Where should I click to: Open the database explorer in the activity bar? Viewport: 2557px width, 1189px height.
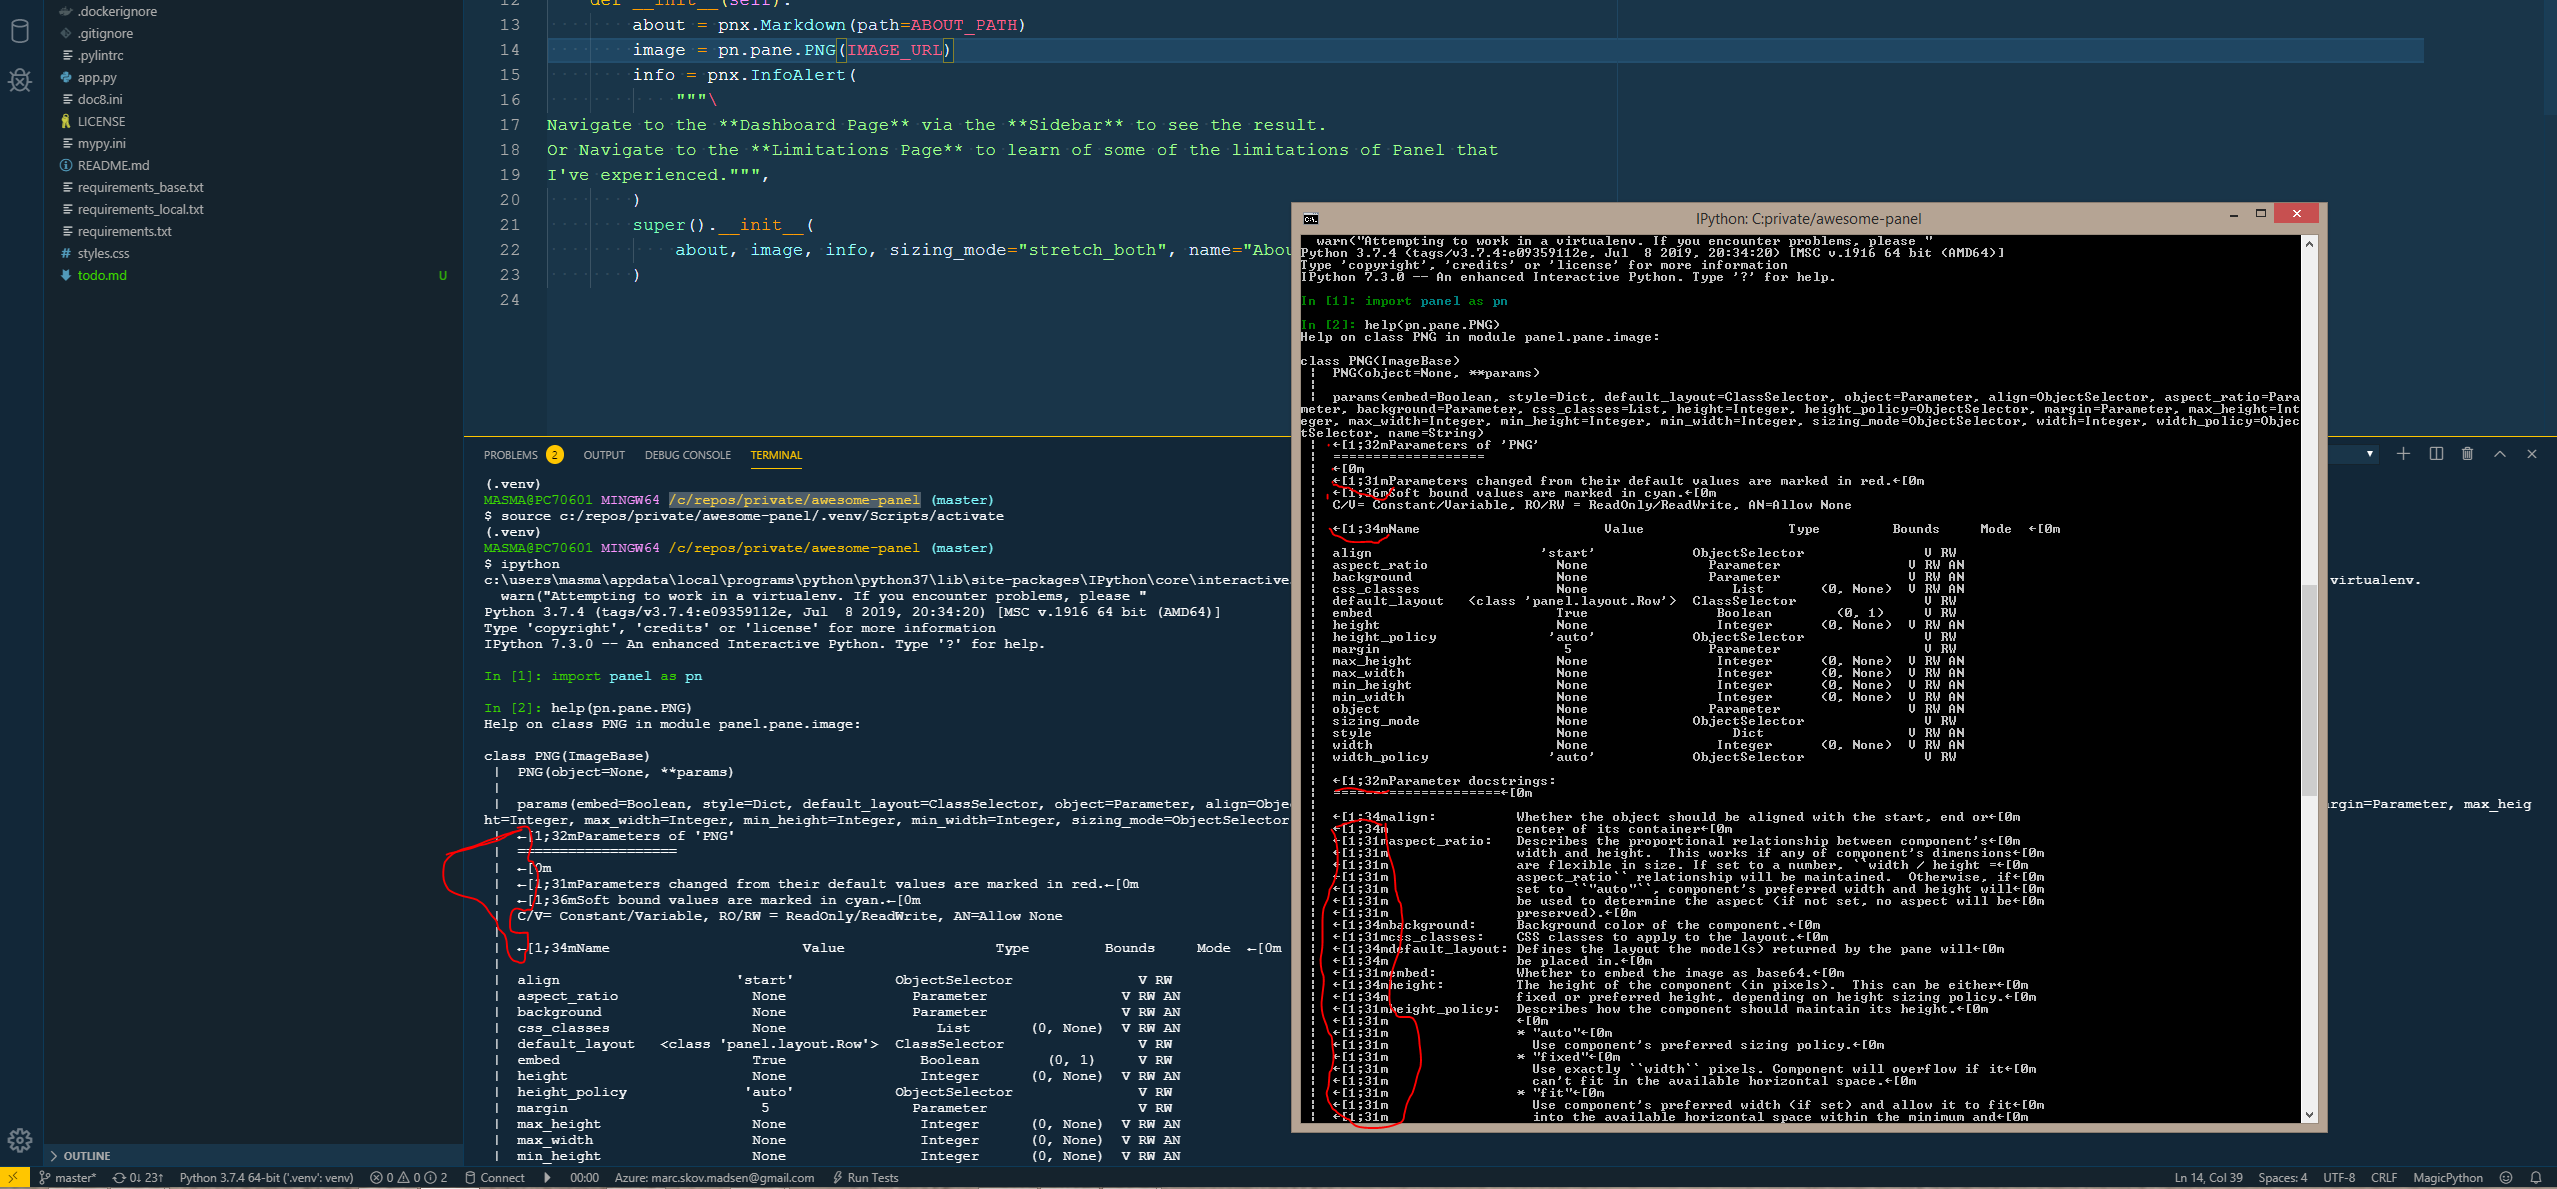(x=20, y=31)
